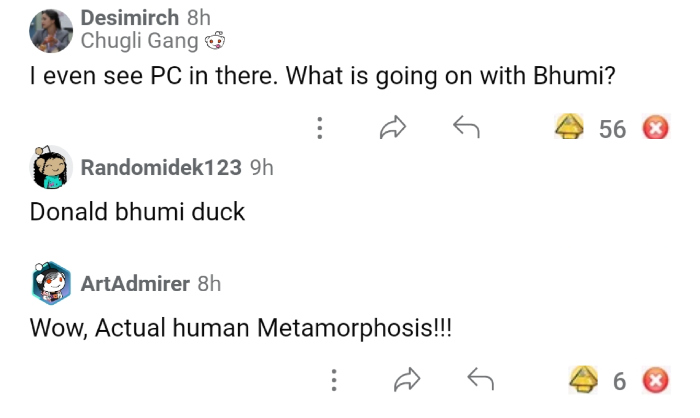Downvote the comment with 6 points
This screenshot has width=700, height=418.
pyautogui.click(x=655, y=380)
